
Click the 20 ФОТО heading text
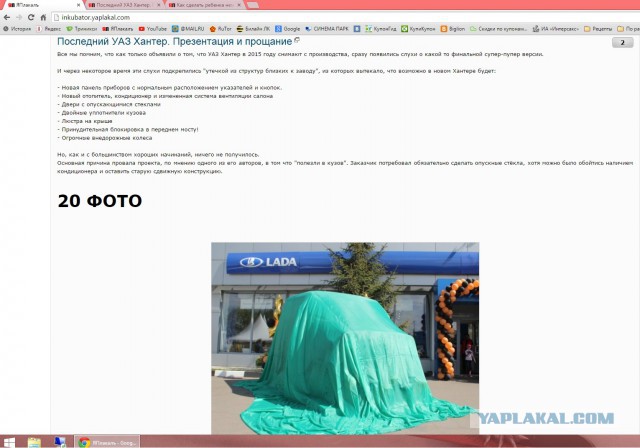pos(100,201)
